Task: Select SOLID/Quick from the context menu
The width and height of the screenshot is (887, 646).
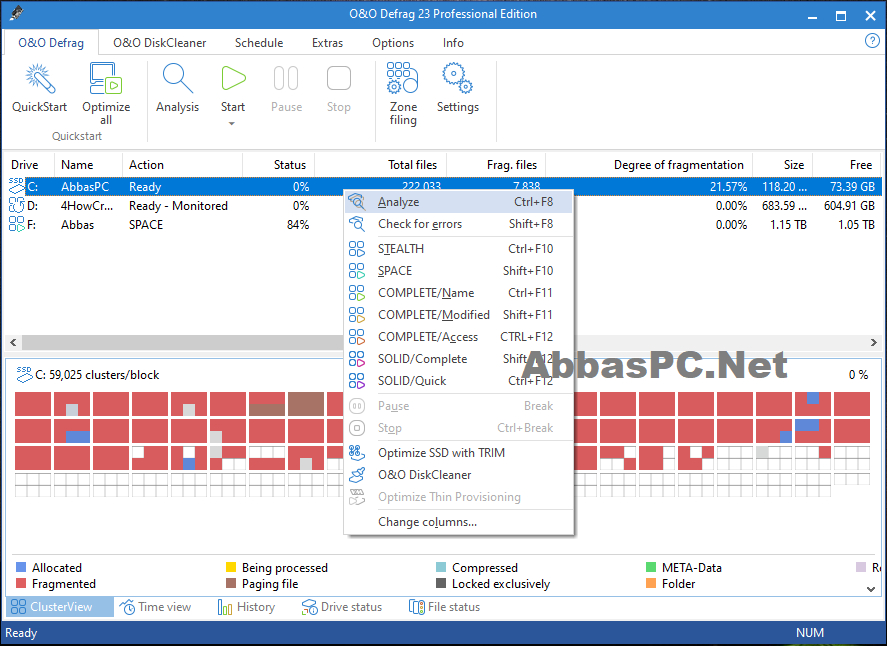Action: click(x=459, y=381)
